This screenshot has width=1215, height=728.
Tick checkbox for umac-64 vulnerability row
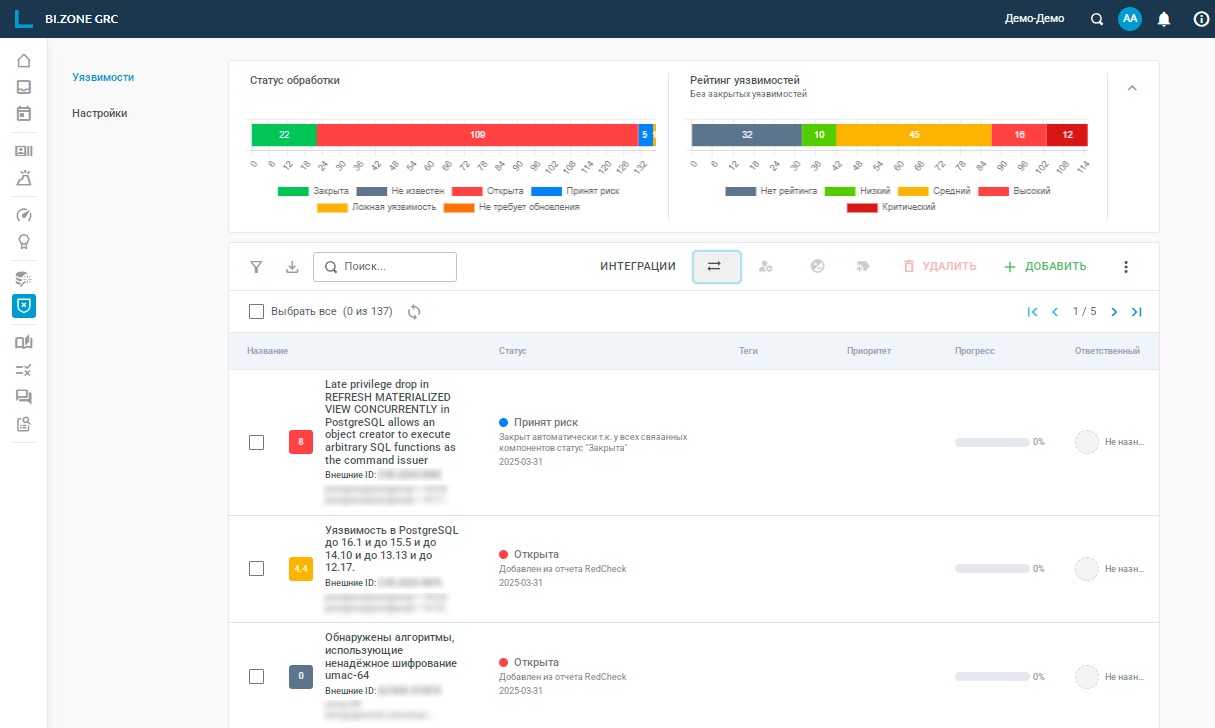tap(256, 677)
